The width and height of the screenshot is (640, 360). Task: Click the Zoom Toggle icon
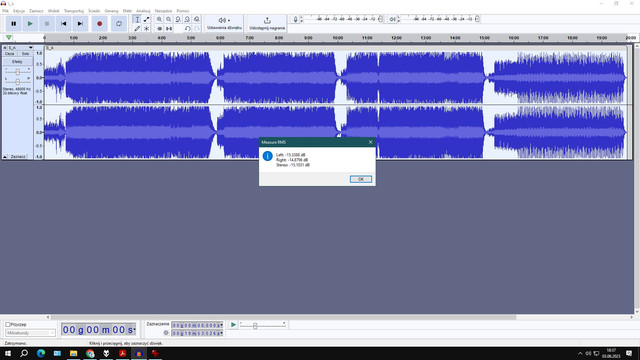(196, 19)
